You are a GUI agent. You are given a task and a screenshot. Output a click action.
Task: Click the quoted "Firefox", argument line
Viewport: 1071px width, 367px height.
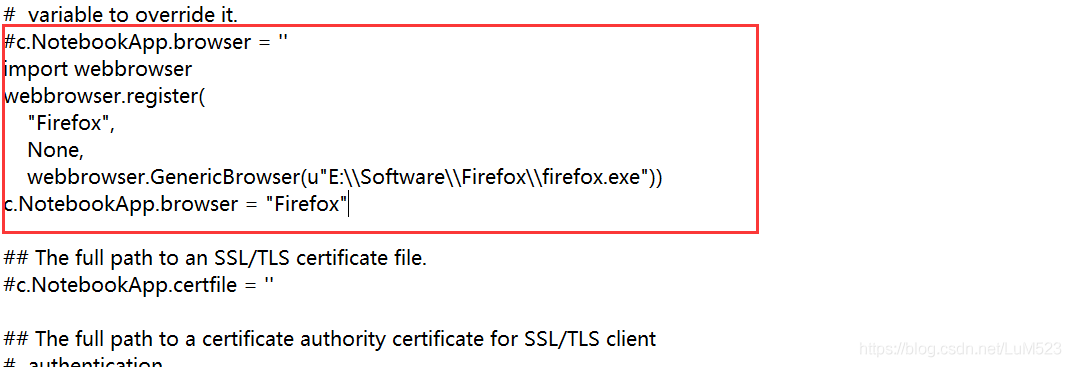coord(71,123)
